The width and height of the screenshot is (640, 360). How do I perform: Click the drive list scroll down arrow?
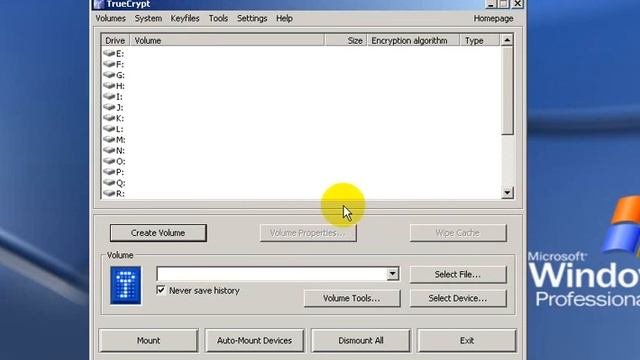click(507, 192)
